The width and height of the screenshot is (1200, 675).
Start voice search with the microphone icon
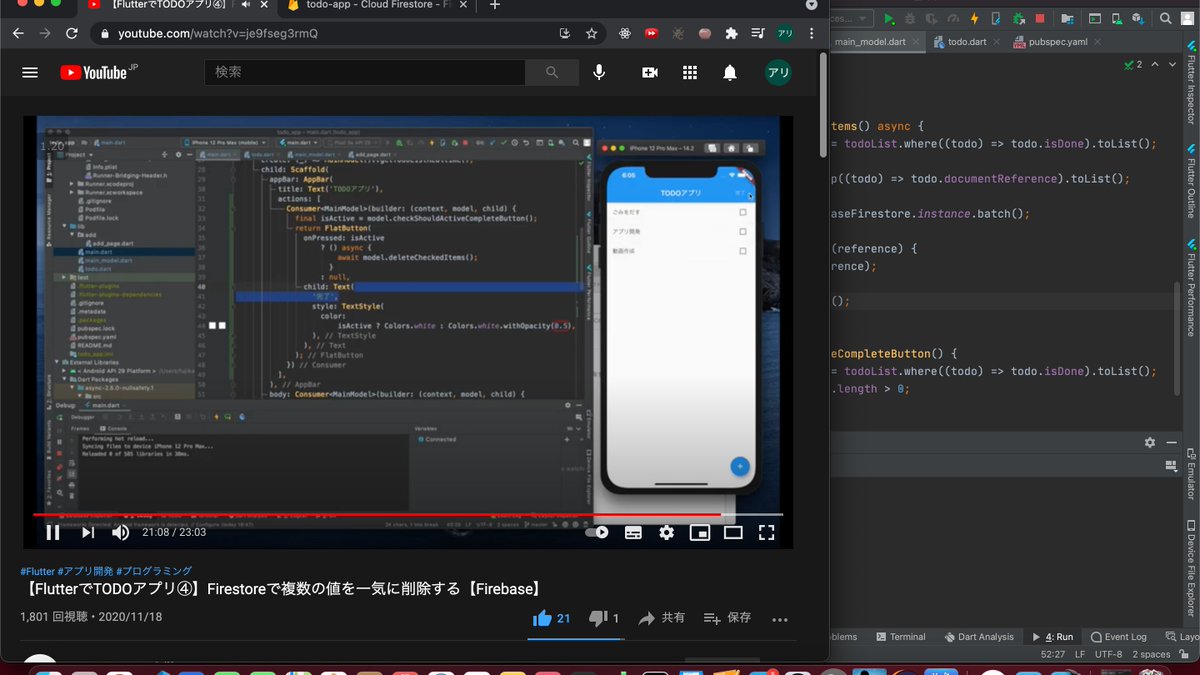coord(599,73)
